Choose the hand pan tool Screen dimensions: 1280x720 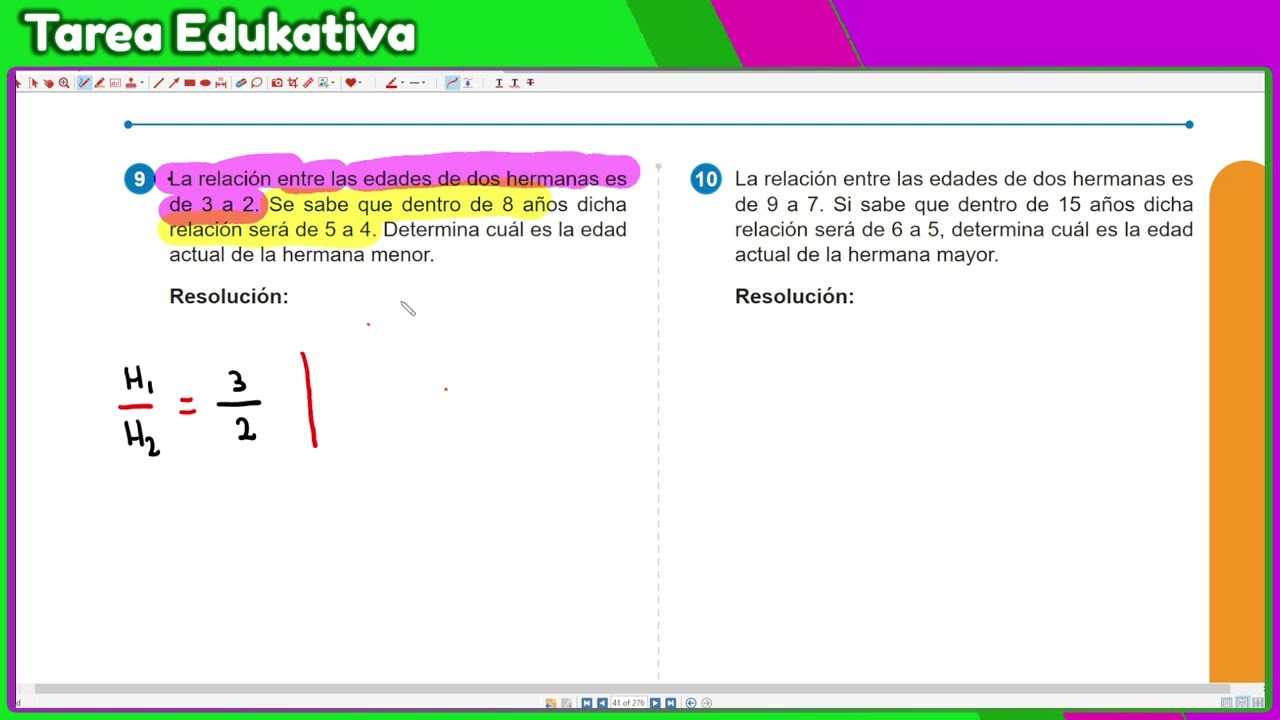(48, 83)
